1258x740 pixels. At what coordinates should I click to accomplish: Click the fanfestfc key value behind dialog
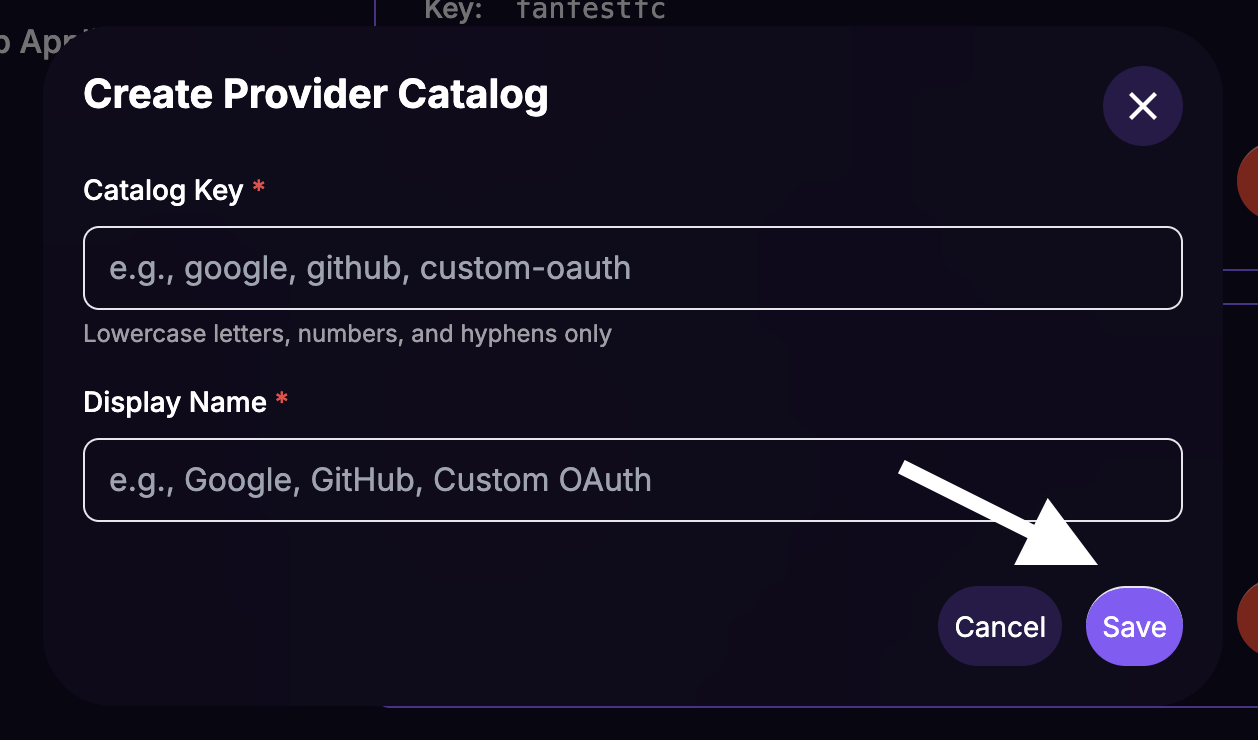pyautogui.click(x=591, y=11)
